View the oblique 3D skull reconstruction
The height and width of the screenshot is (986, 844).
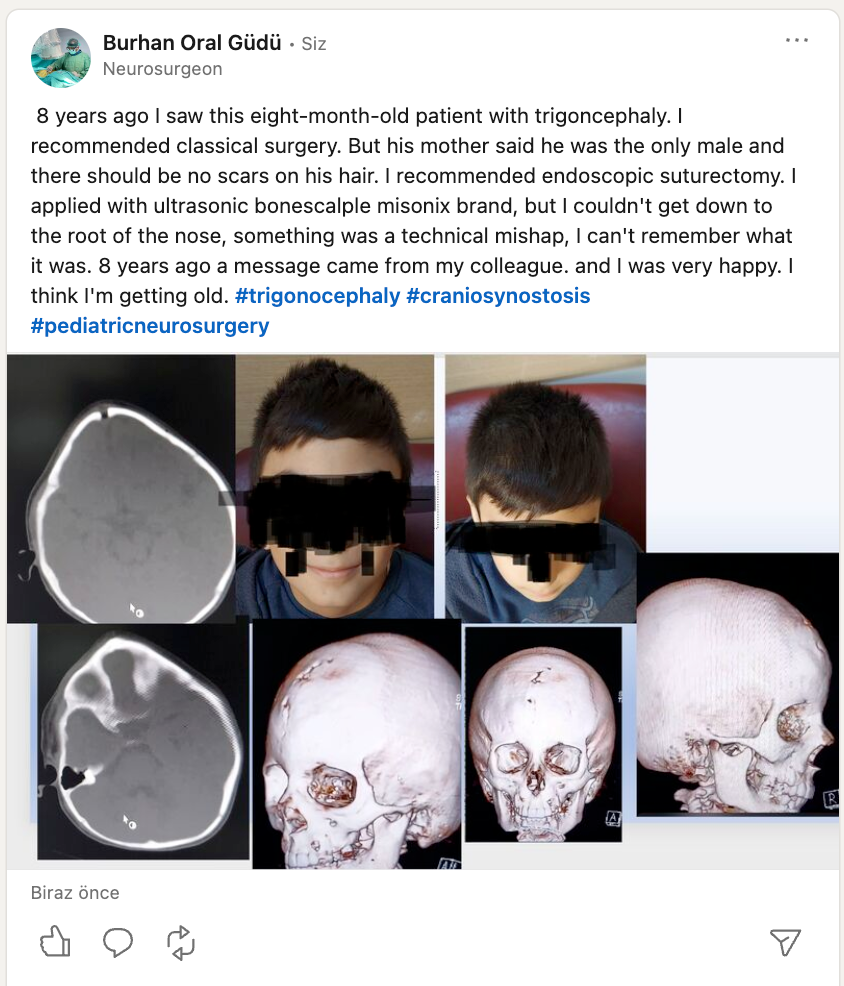[357, 745]
